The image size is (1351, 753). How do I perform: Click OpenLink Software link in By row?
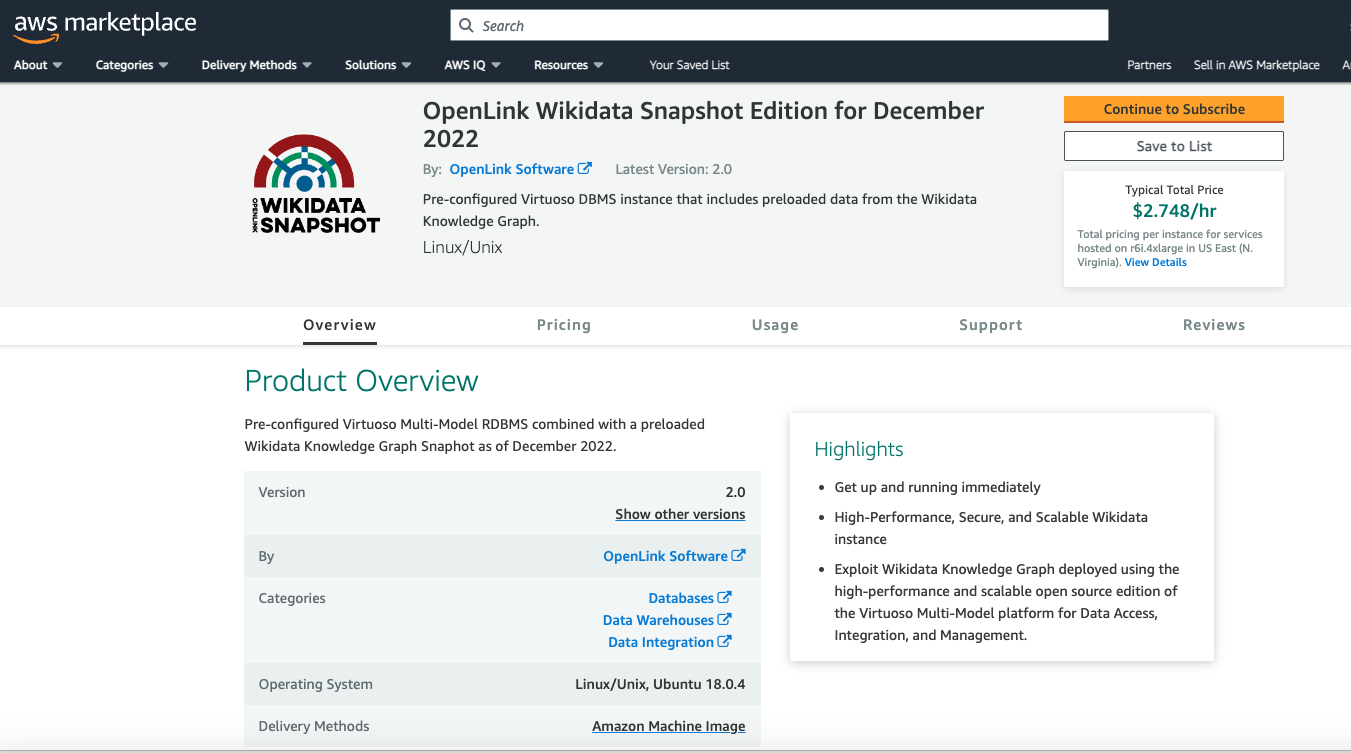coord(665,556)
